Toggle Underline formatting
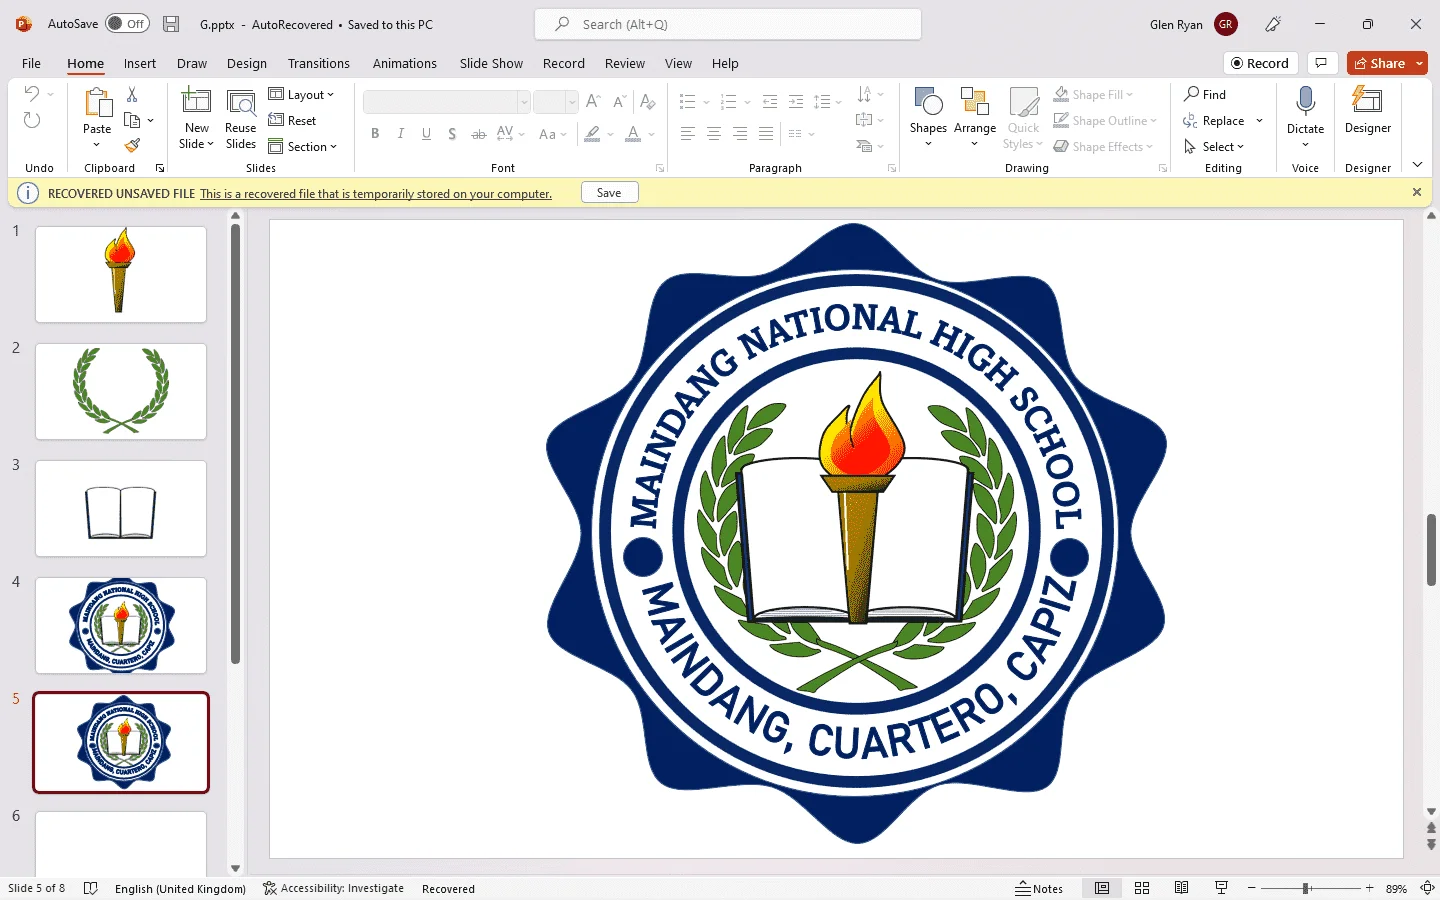The height and width of the screenshot is (900, 1440). pos(427,134)
